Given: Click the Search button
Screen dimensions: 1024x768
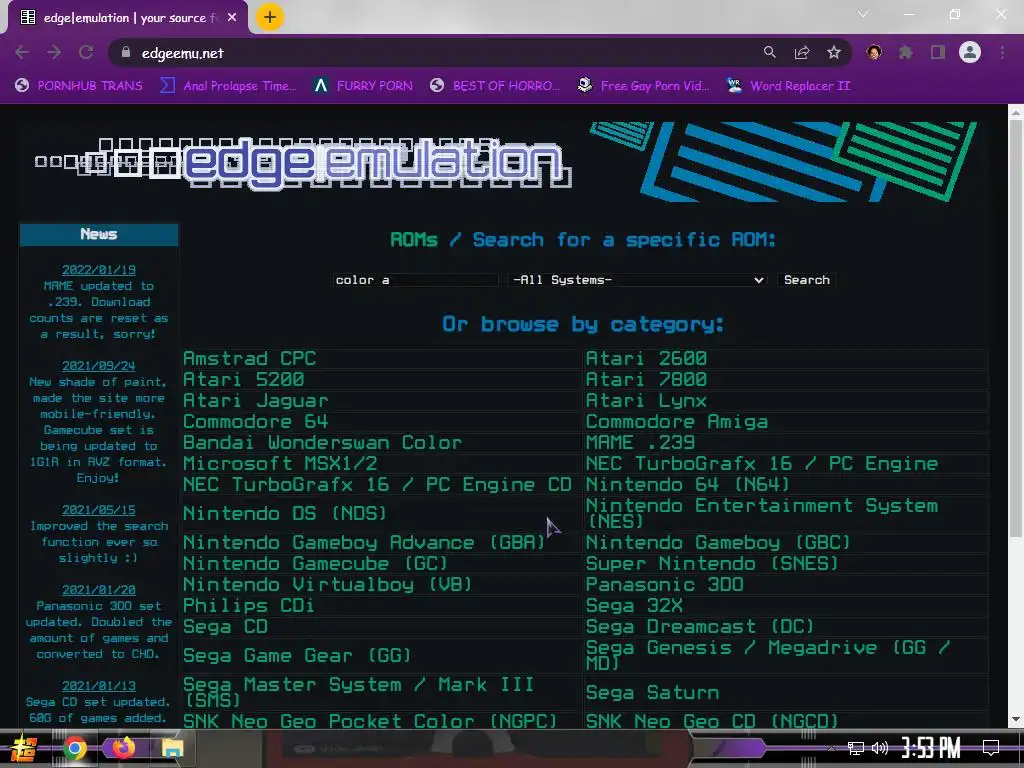Looking at the screenshot, I should pyautogui.click(x=807, y=280).
